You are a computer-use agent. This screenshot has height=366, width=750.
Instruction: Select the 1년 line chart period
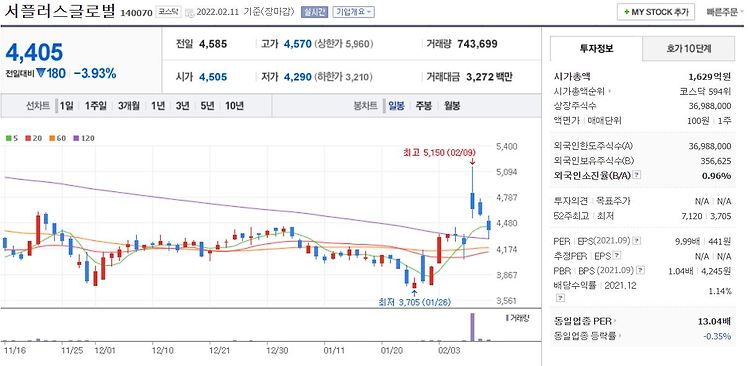(x=157, y=106)
